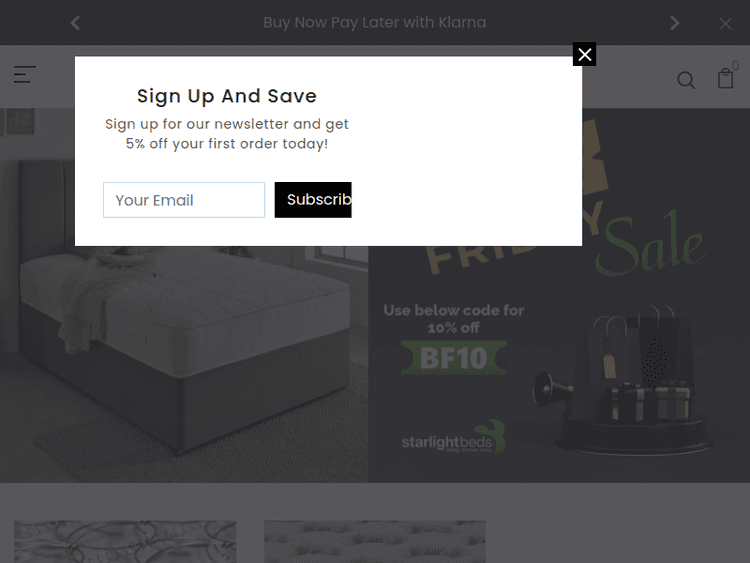
Task: Open the divan bed banner image
Action: (184, 364)
